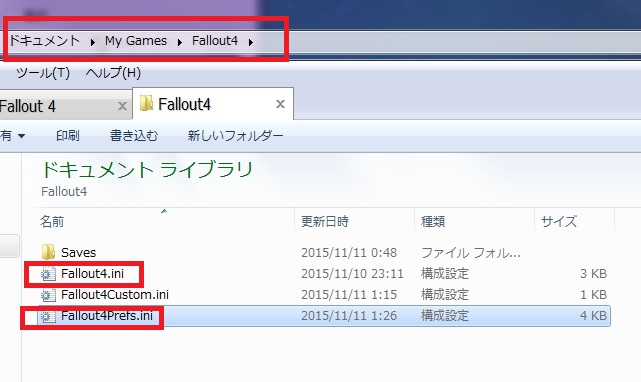Expand arrow after My Games breadcrumb
Screen dimensions: 641x382
[179, 42]
